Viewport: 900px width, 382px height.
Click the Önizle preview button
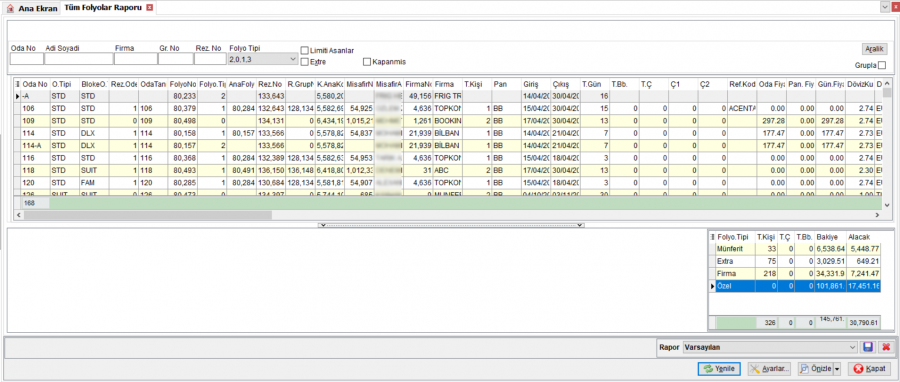click(x=816, y=368)
